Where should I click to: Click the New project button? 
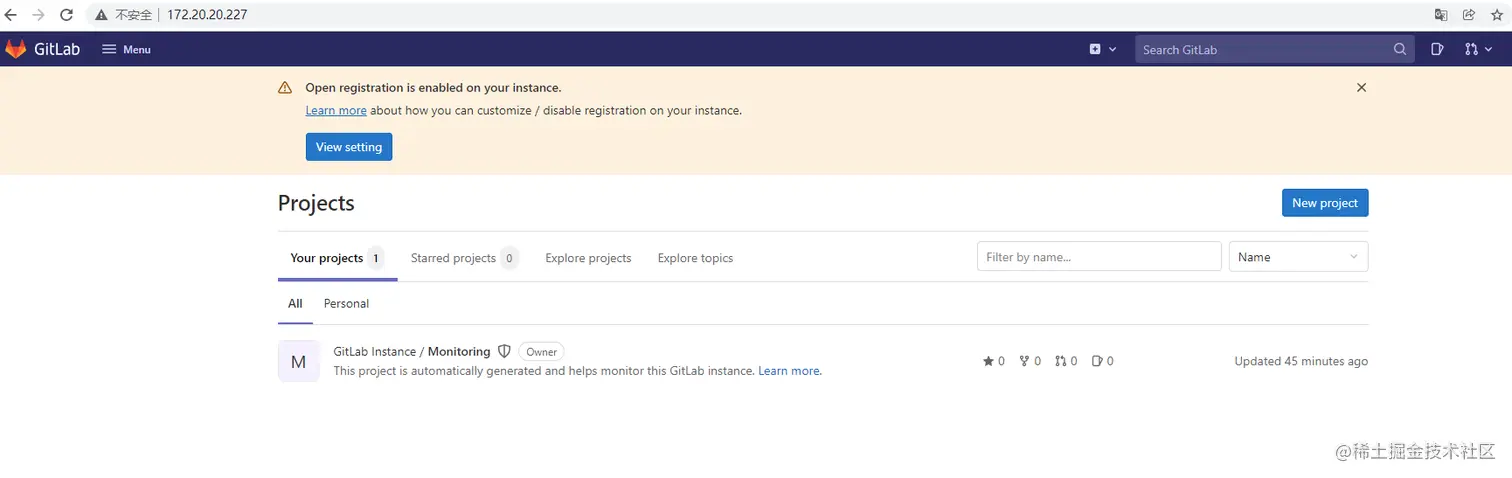tap(1325, 203)
